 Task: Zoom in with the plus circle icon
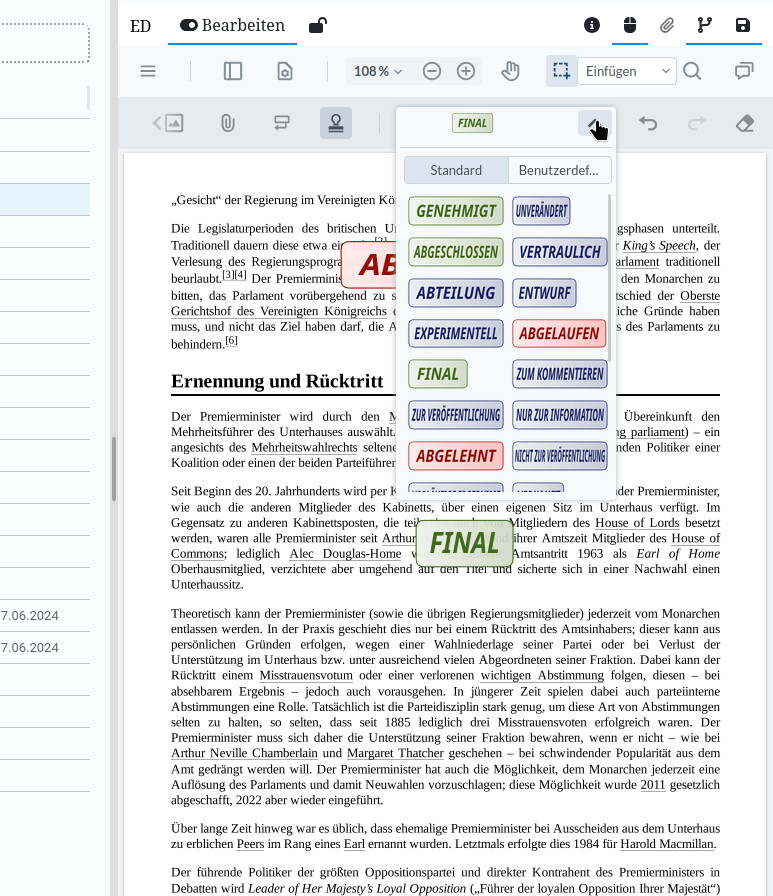tap(466, 71)
